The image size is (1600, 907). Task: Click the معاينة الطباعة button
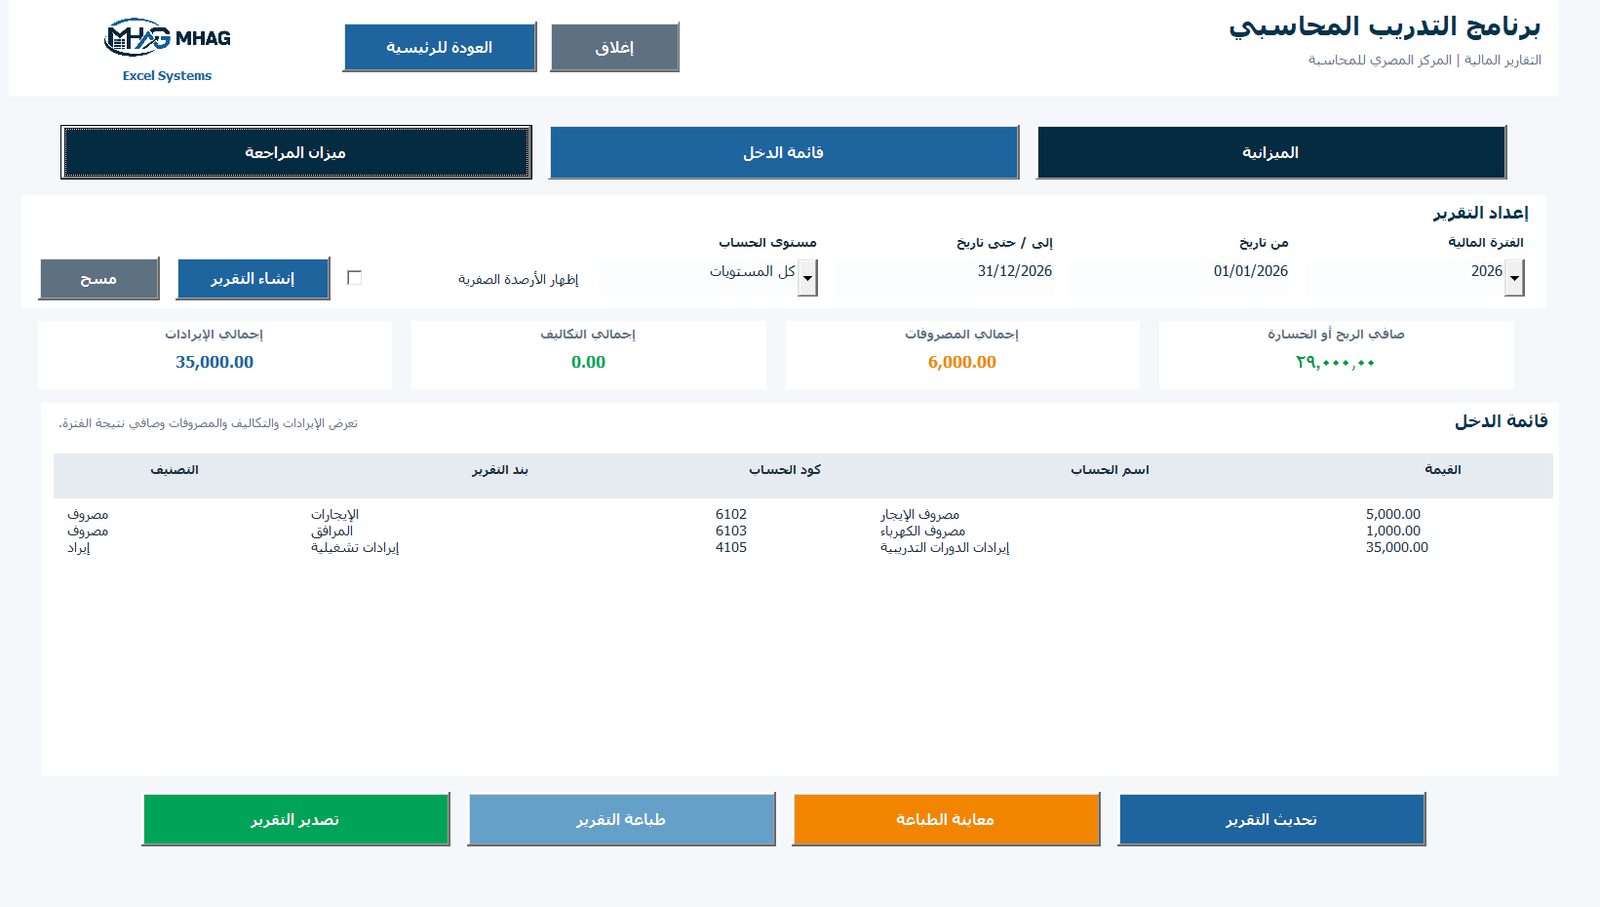(x=946, y=819)
